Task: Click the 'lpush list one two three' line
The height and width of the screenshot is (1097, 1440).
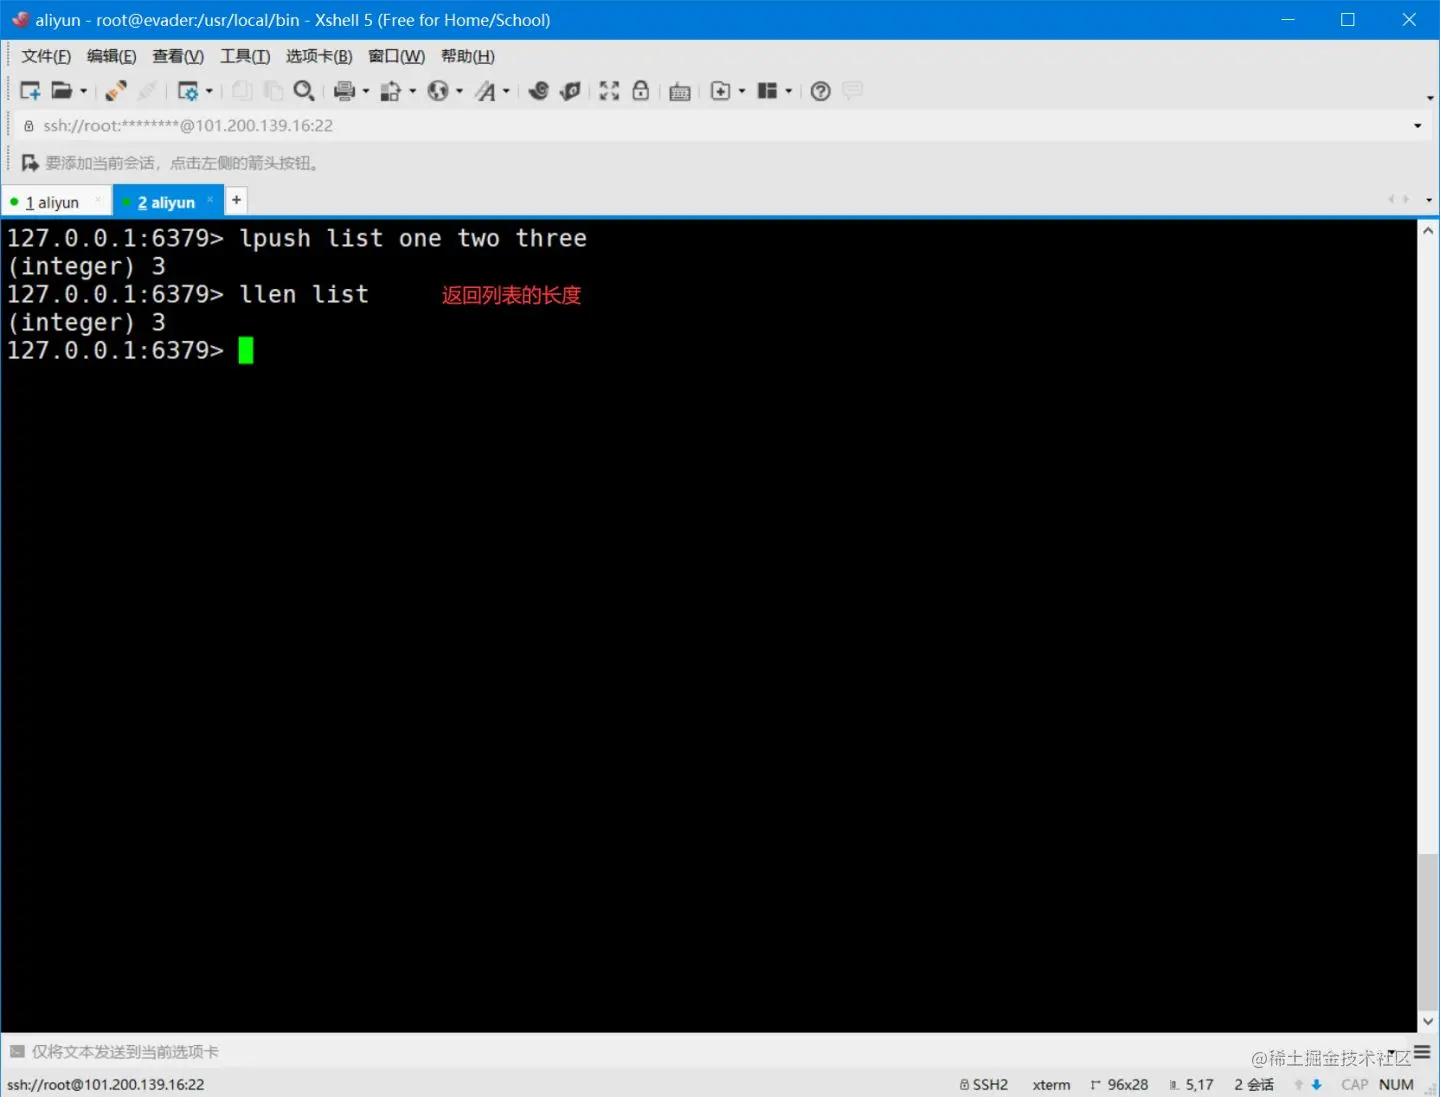Action: click(413, 238)
